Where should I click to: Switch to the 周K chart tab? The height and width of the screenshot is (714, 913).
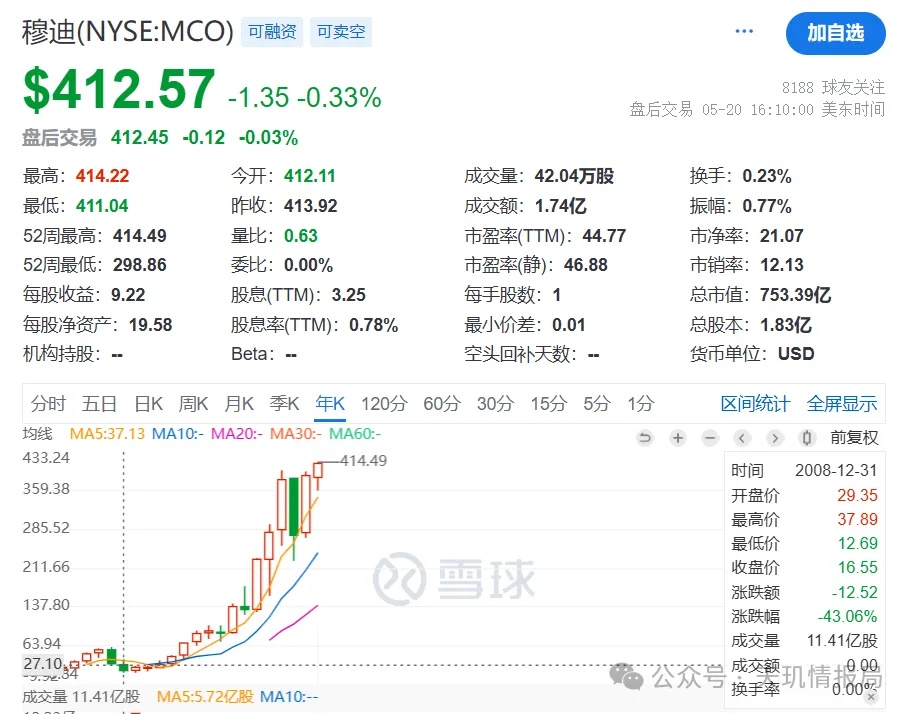[193, 404]
